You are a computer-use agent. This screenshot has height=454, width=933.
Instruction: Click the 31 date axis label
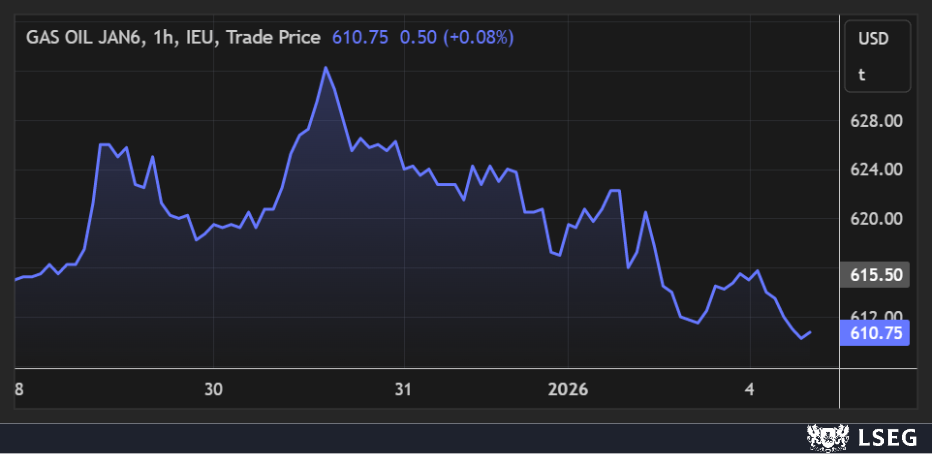[x=404, y=388]
